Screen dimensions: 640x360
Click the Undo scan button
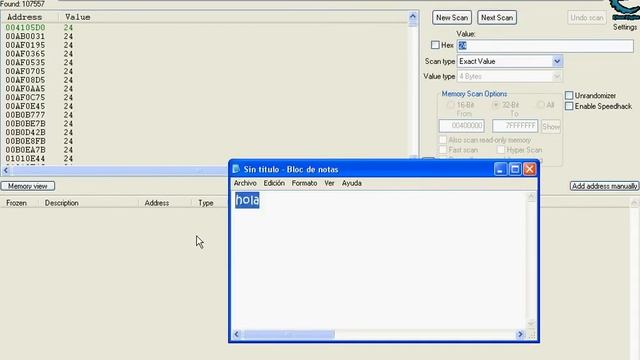(587, 18)
